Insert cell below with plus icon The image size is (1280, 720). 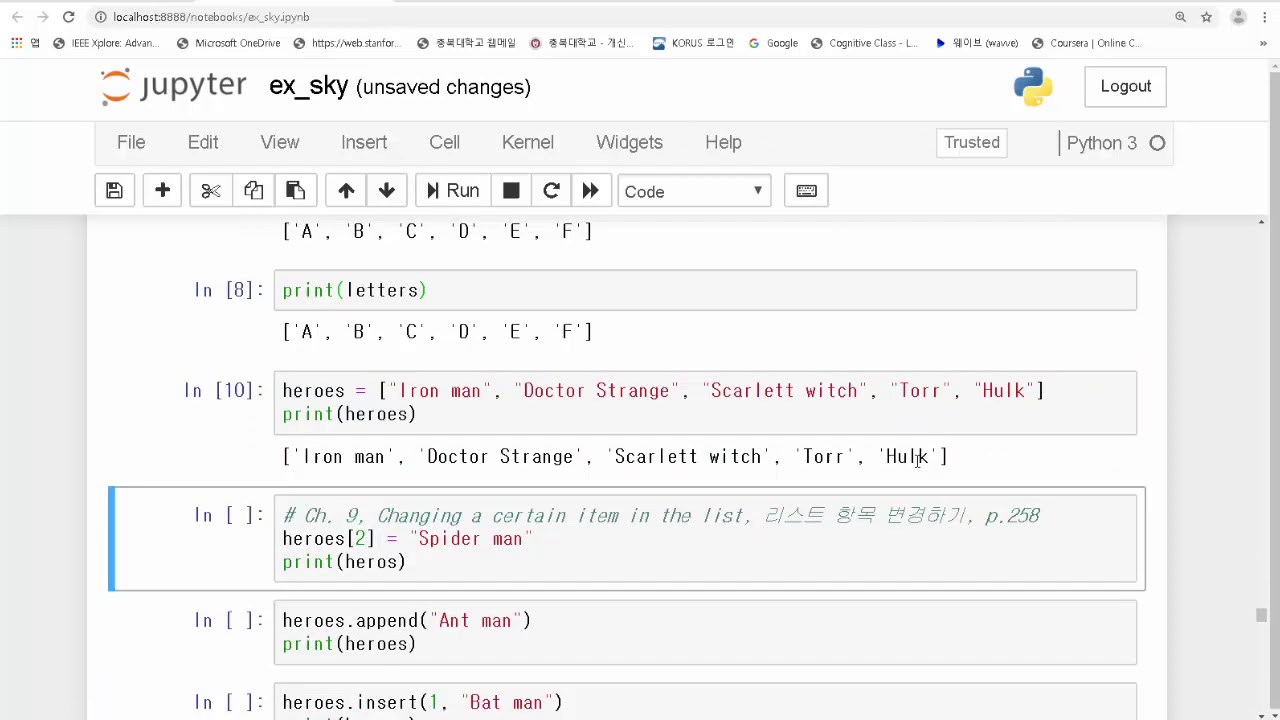[x=162, y=191]
